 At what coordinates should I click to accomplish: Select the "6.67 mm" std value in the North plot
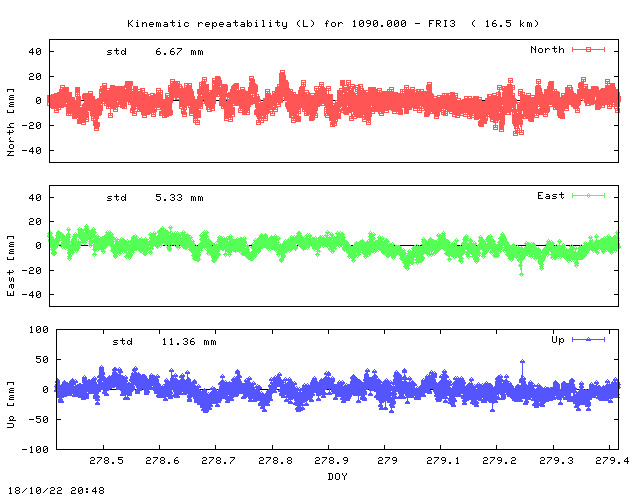pyautogui.click(x=179, y=52)
